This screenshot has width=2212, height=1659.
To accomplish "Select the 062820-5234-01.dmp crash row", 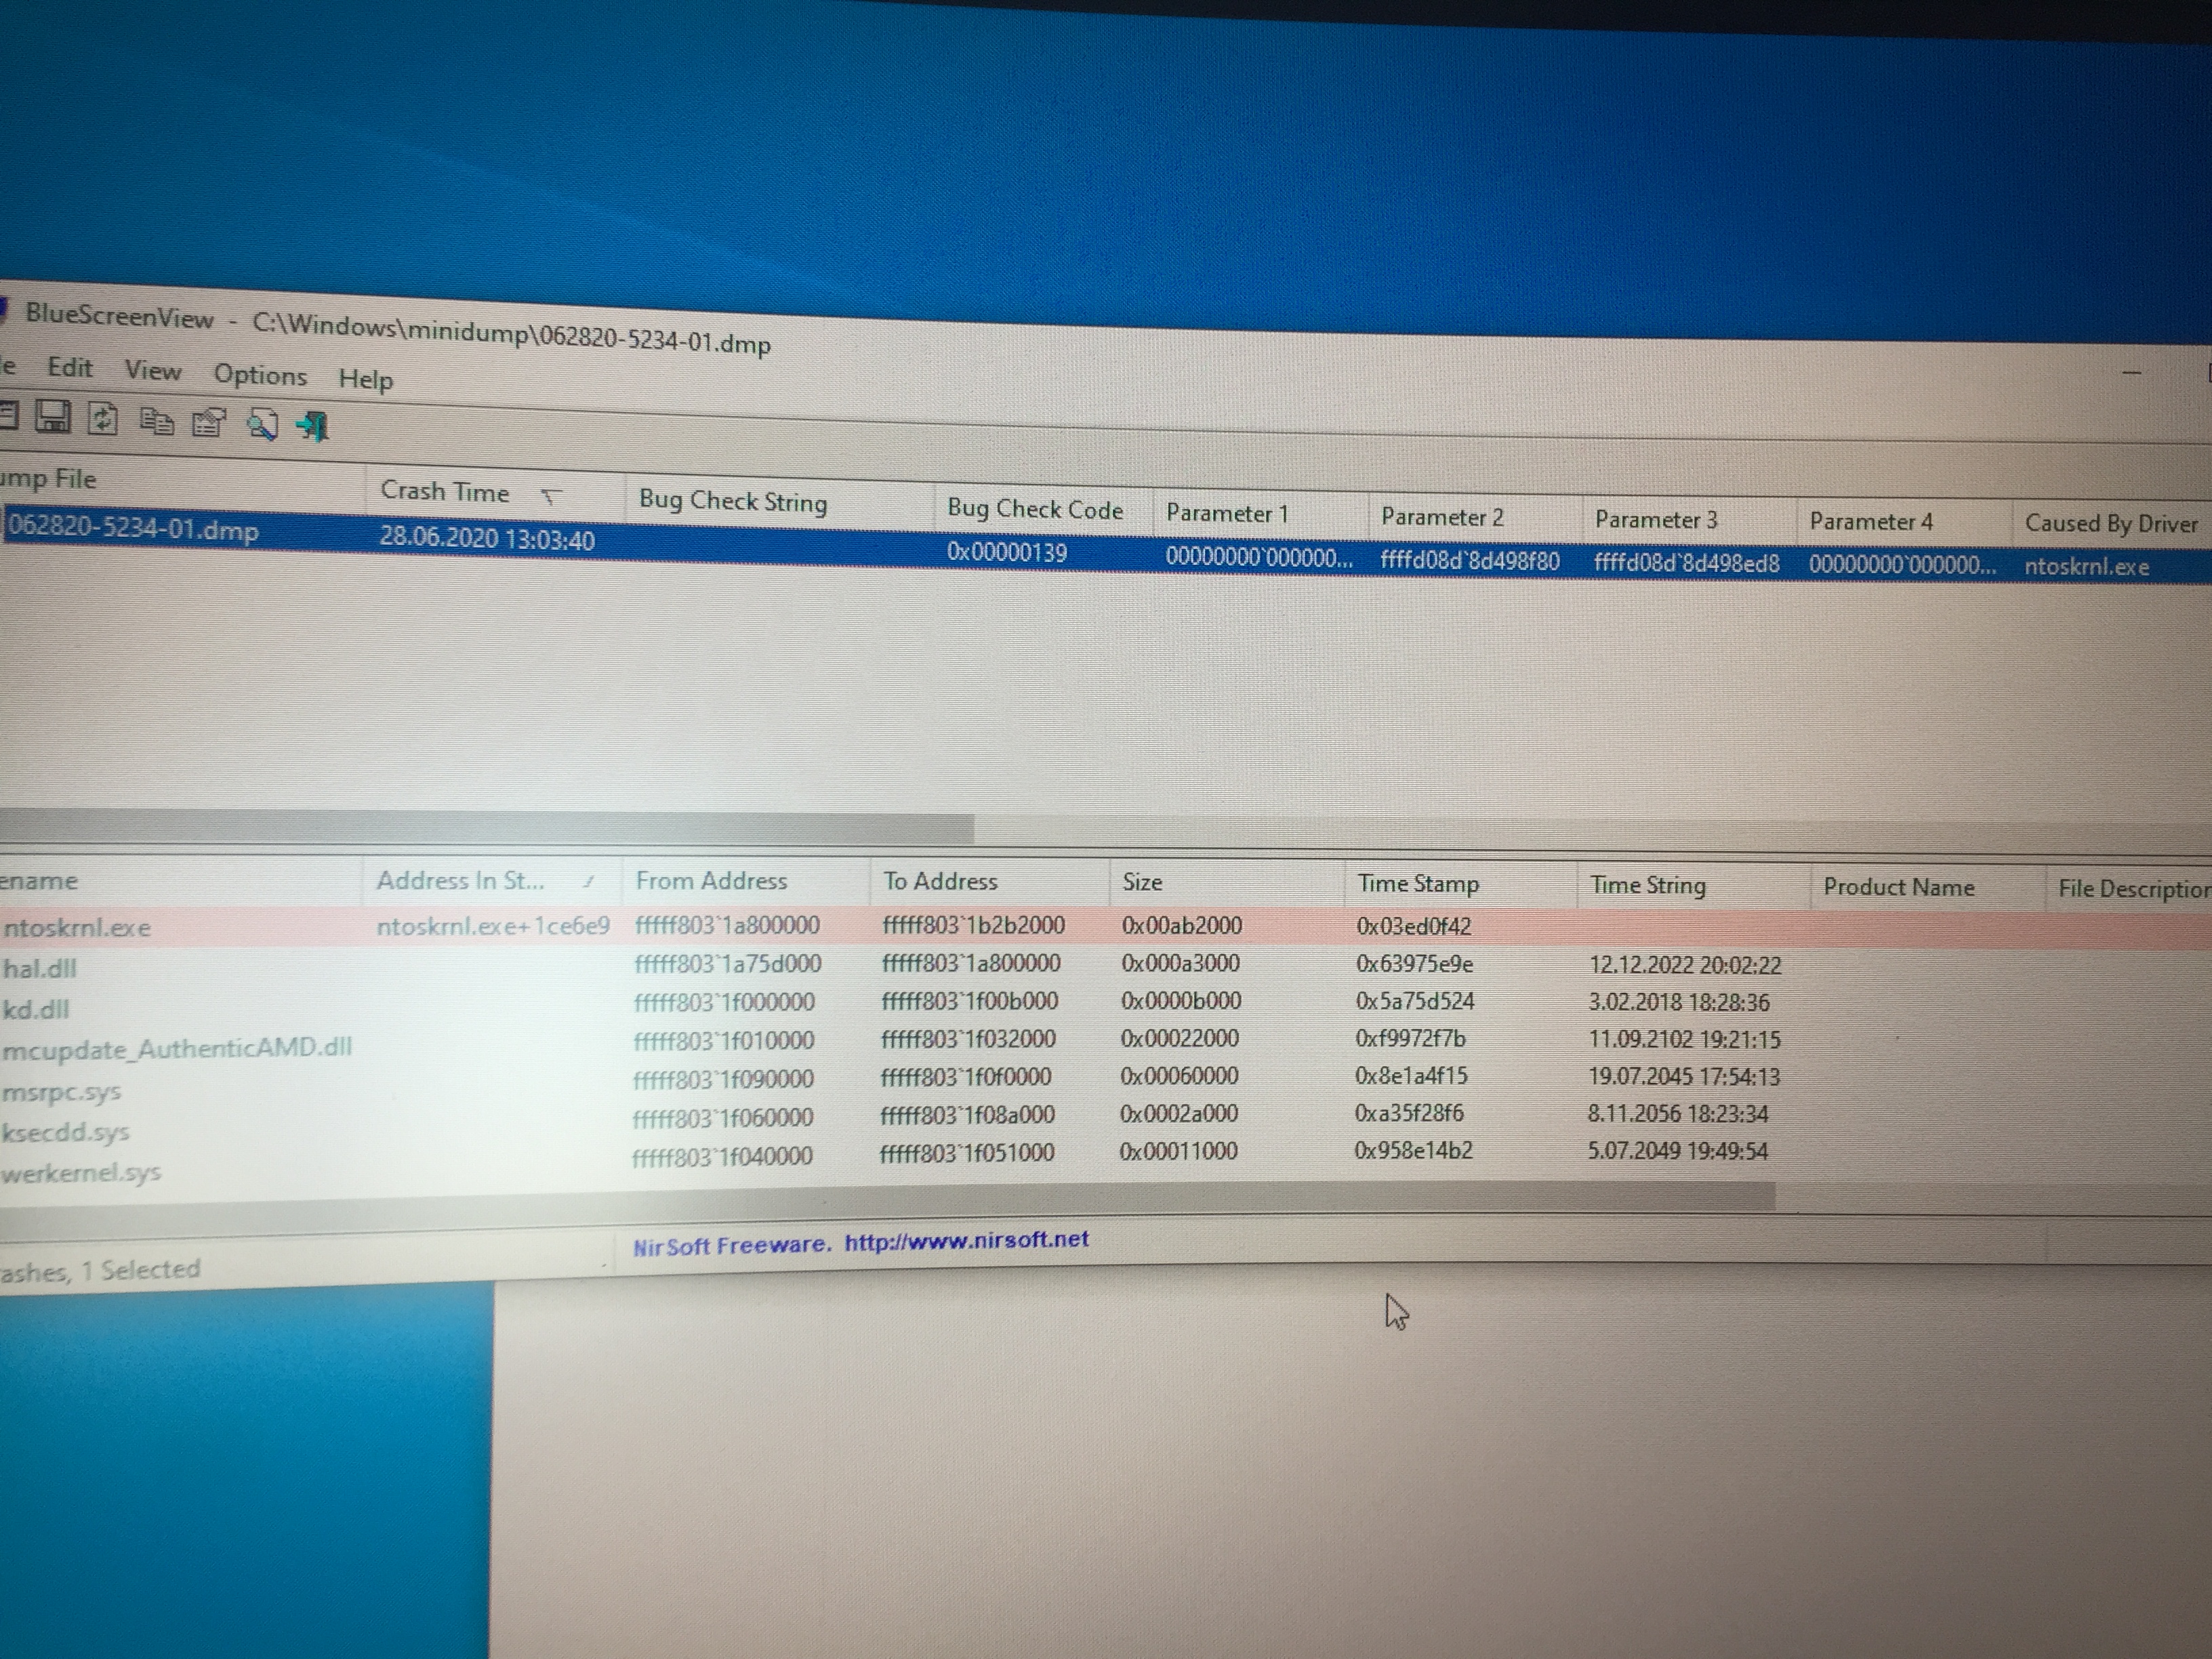I will click(134, 529).
